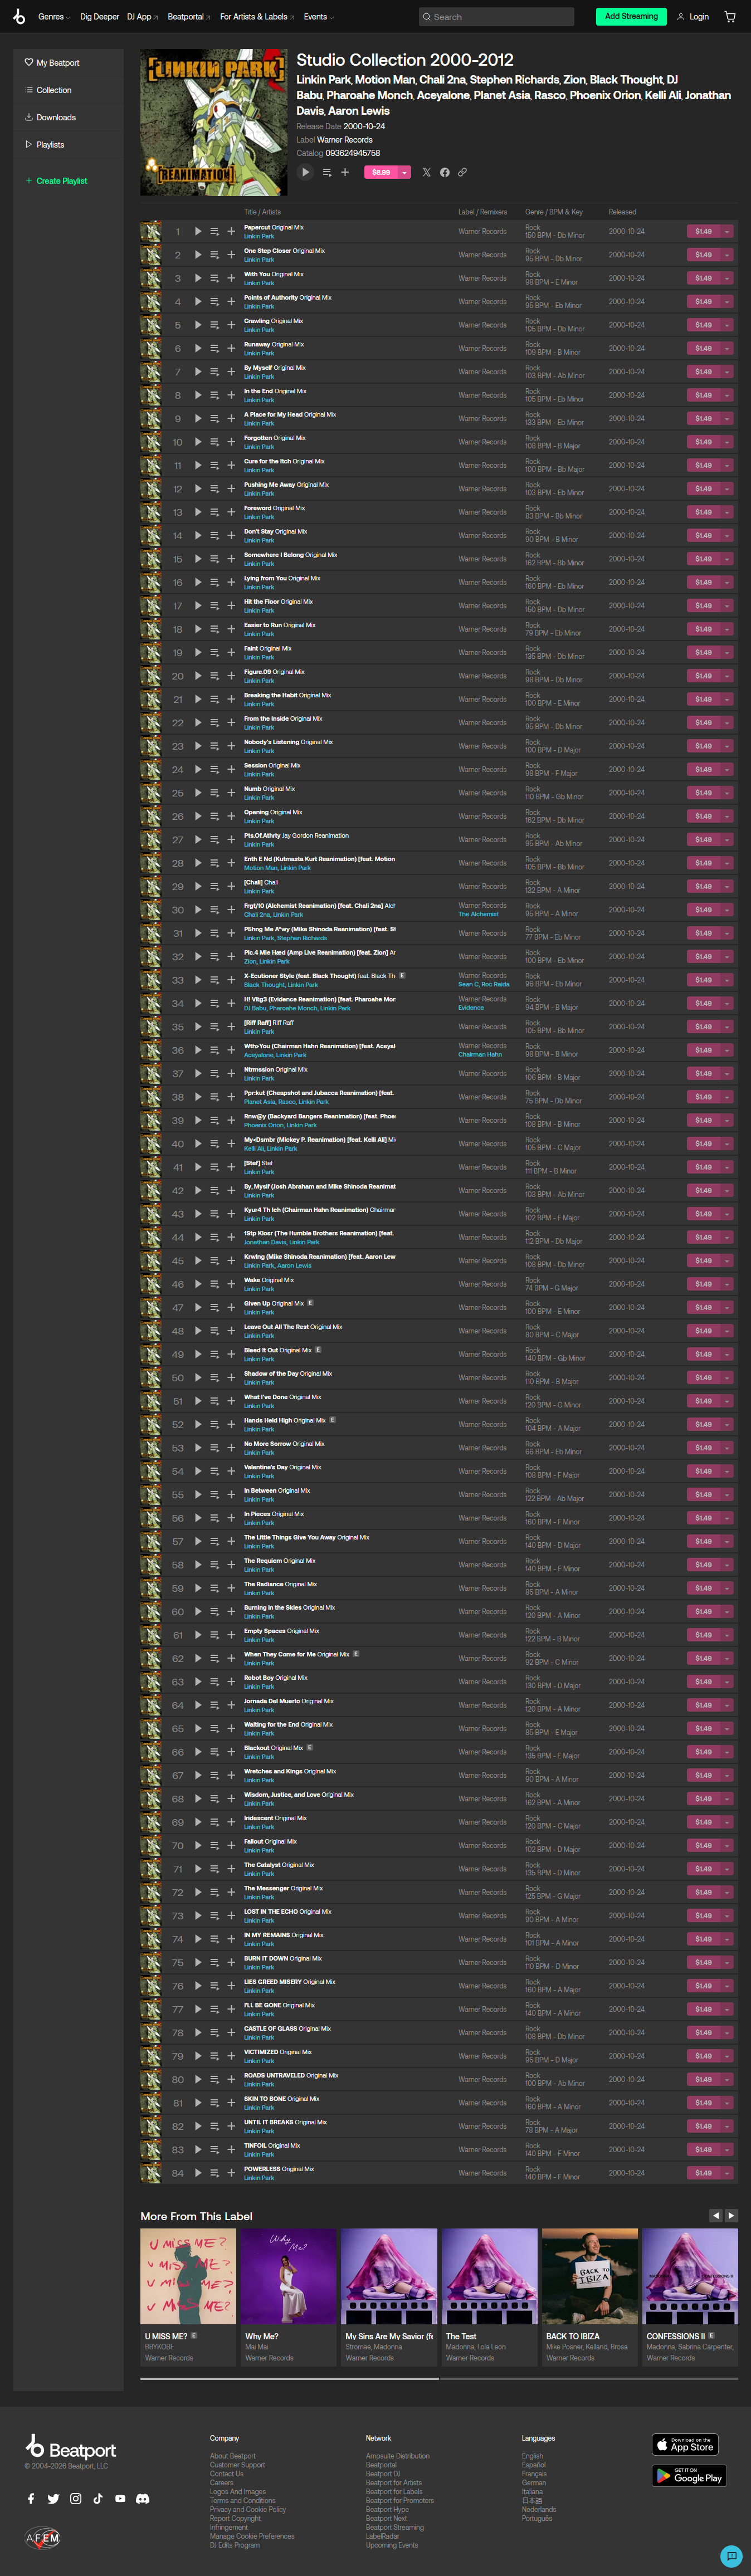This screenshot has height=2576, width=751.
Task: Add Faint to a playlist
Action: [x=231, y=653]
